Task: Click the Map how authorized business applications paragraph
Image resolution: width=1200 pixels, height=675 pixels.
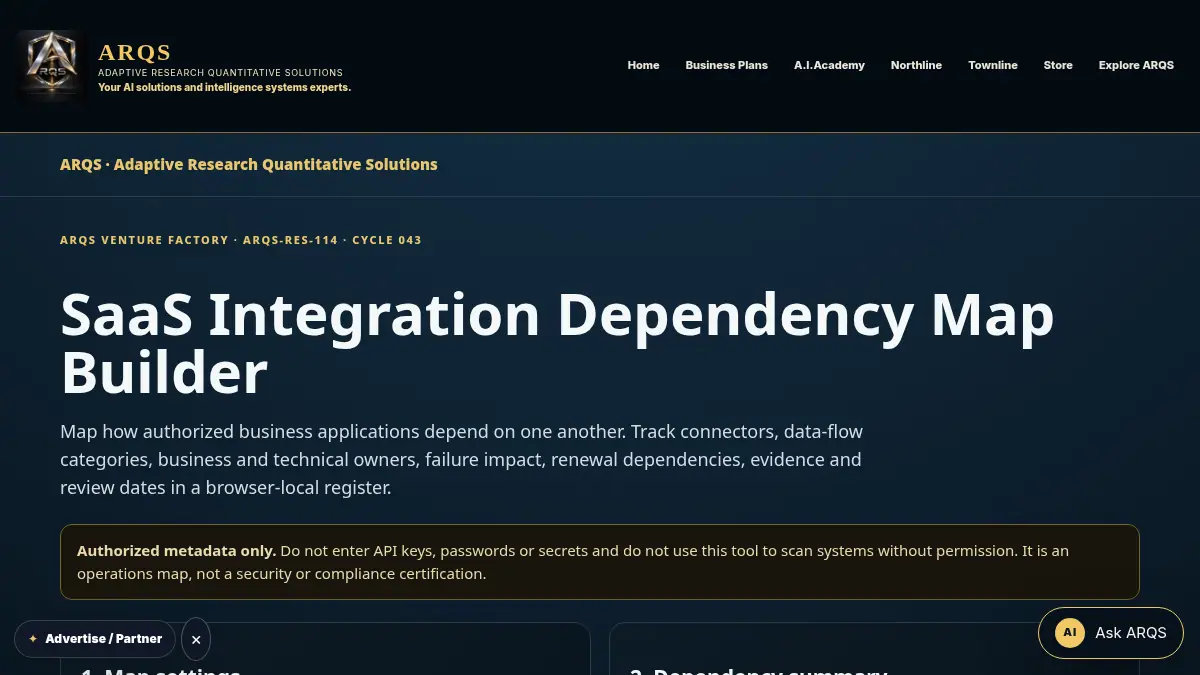Action: [461, 460]
